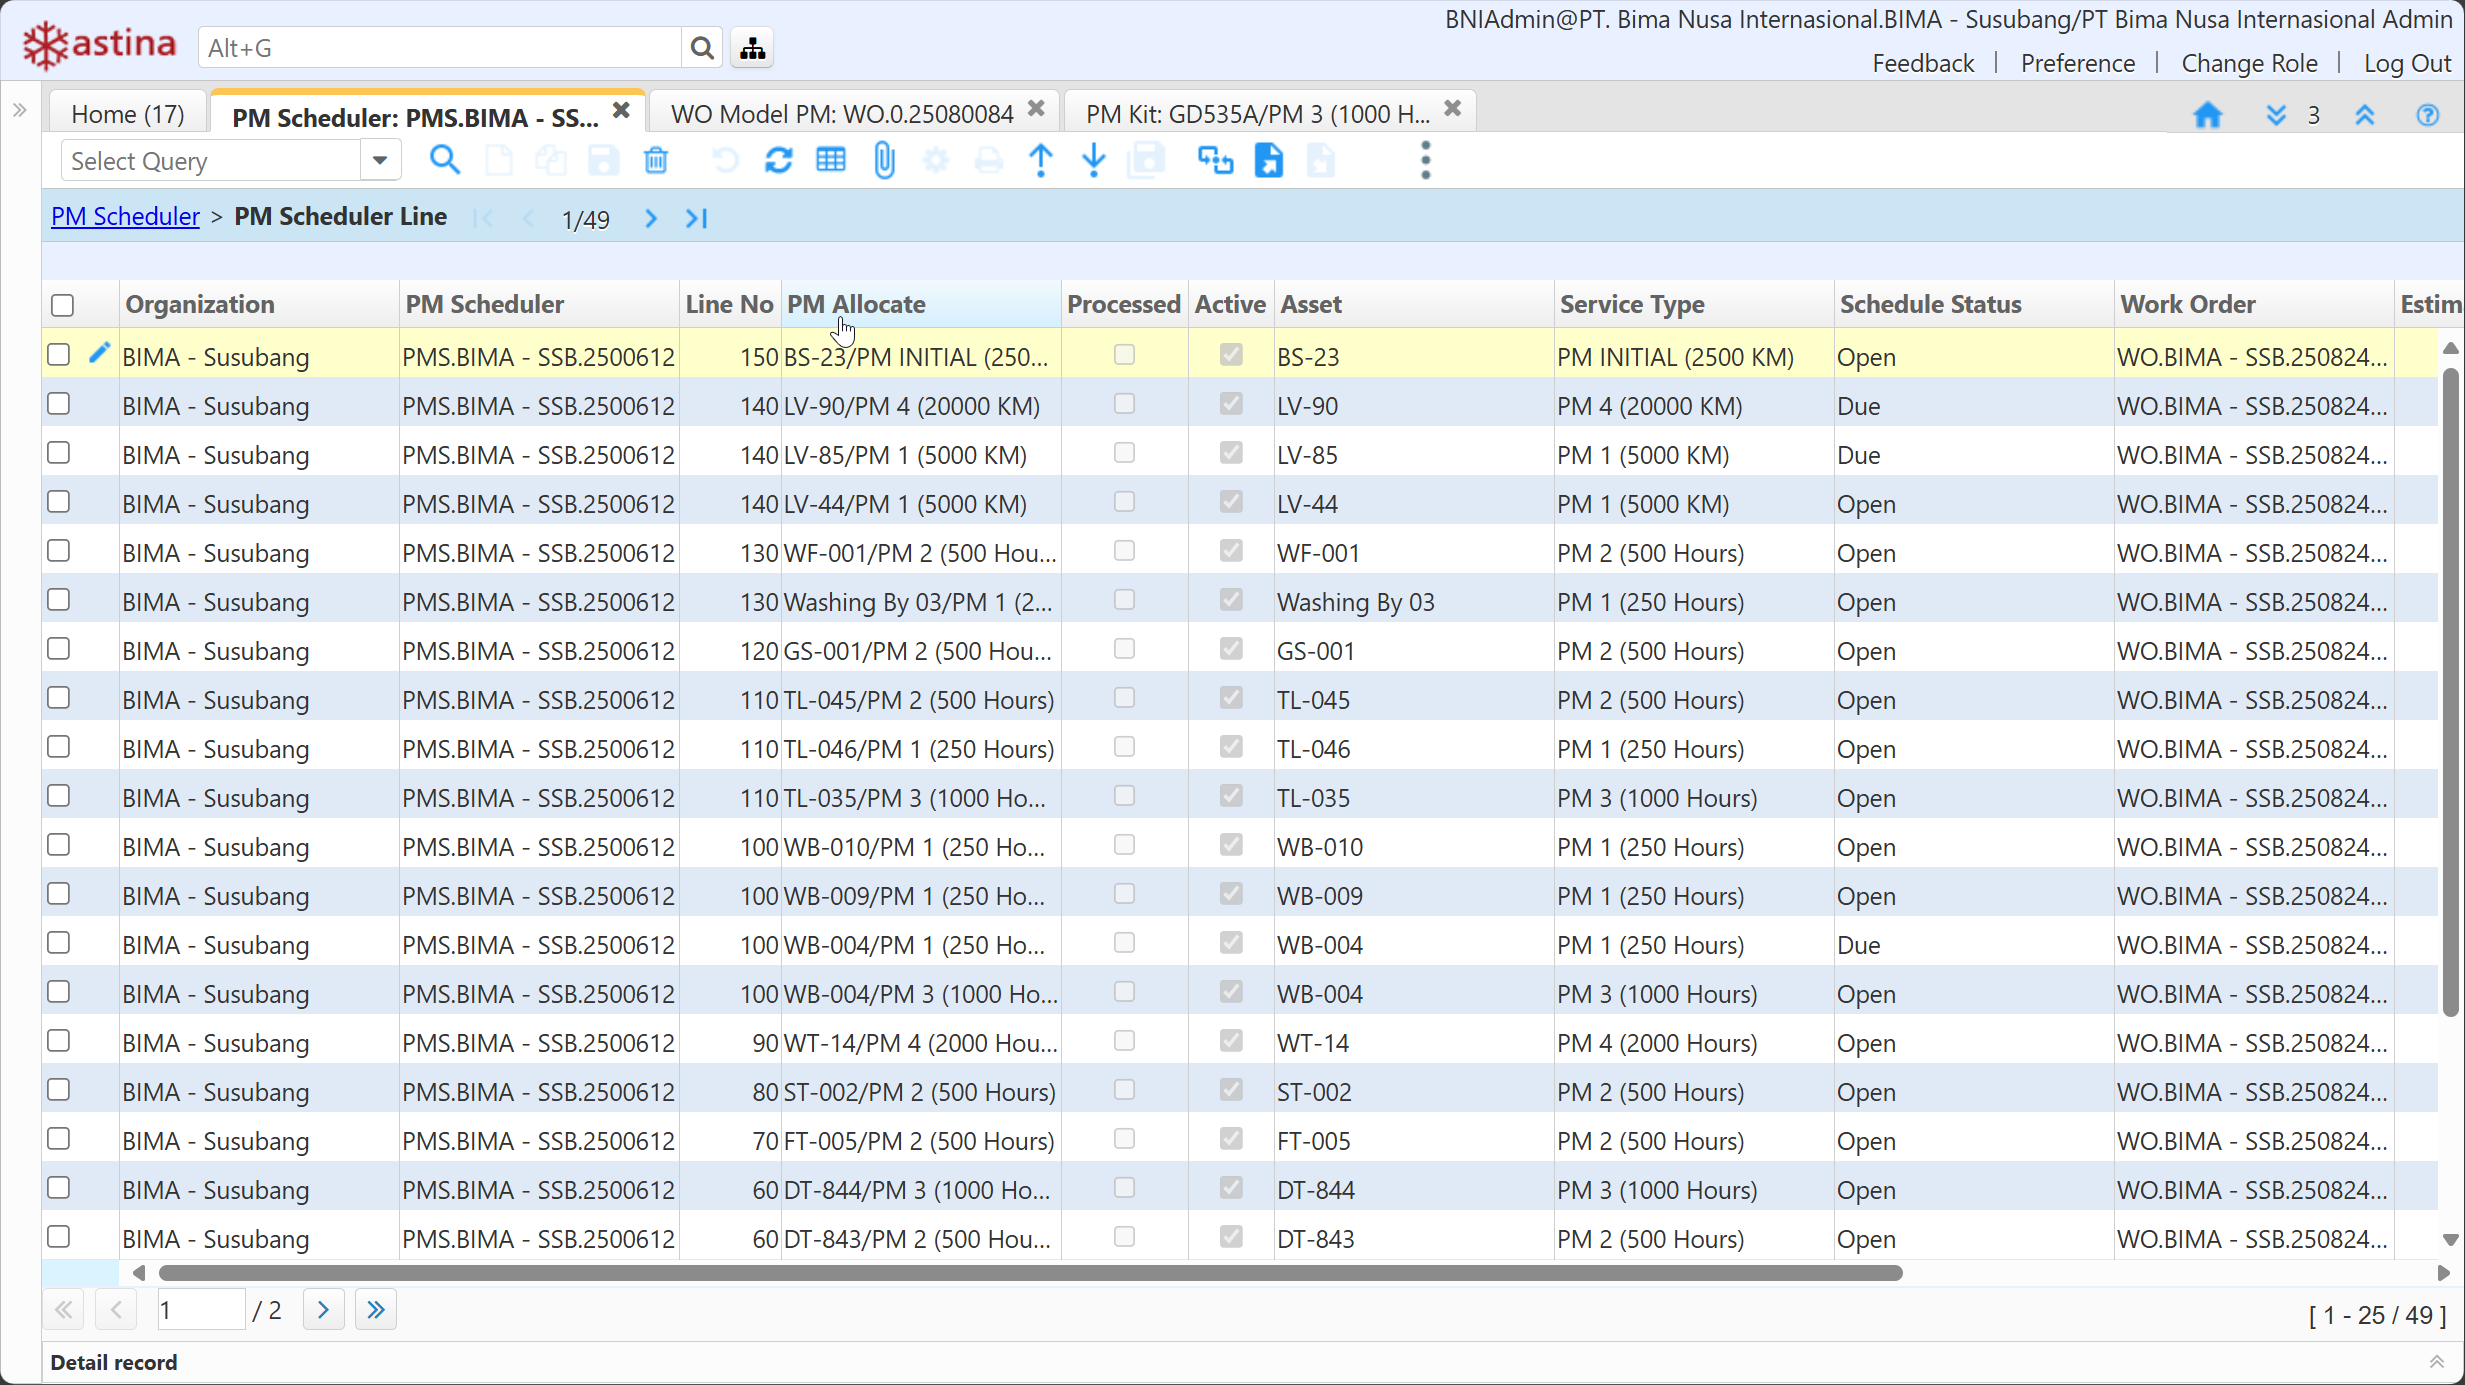This screenshot has width=2465, height=1385.
Task: Open the three-dot more options menu
Action: (x=1425, y=161)
